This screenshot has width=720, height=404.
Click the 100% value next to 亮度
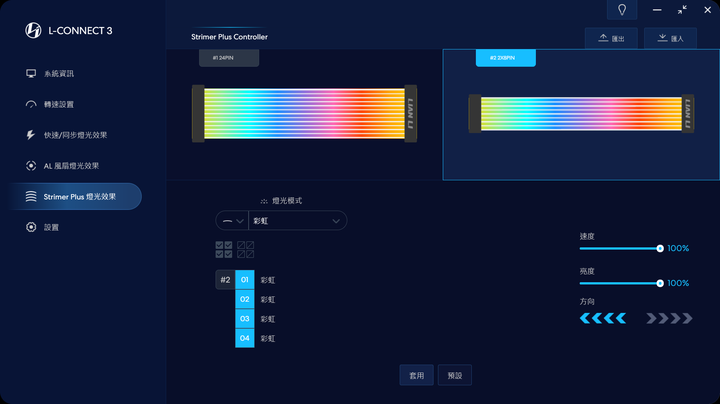click(678, 283)
